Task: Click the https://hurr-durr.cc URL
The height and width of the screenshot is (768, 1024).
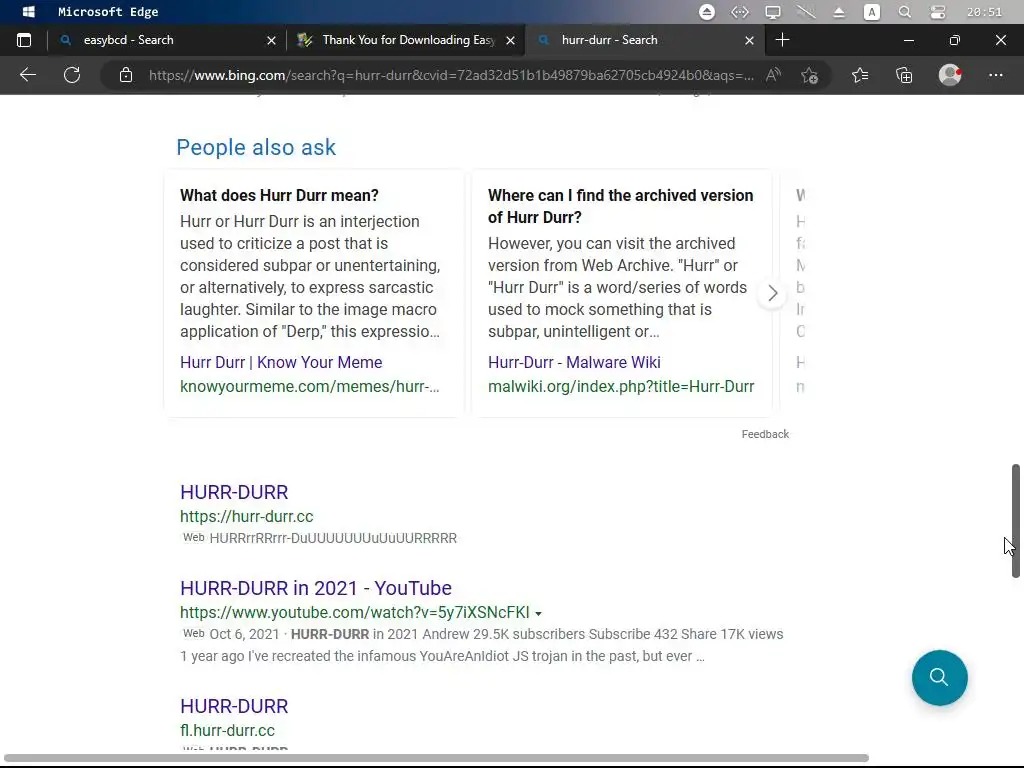Action: [247, 516]
